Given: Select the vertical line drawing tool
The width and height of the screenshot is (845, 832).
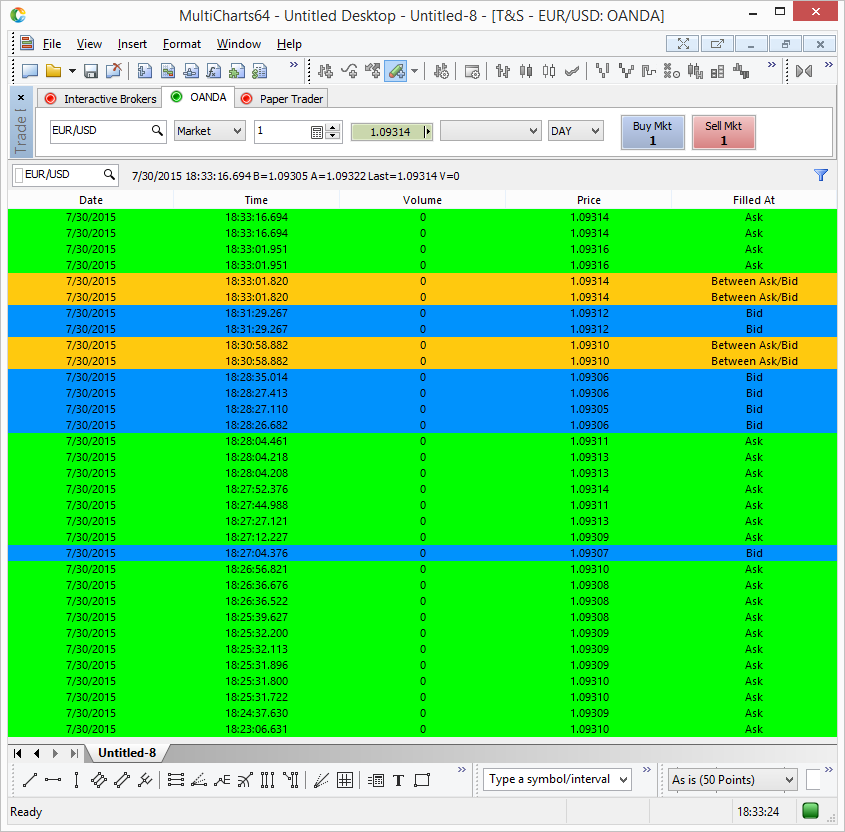Looking at the screenshot, I should tap(77, 780).
